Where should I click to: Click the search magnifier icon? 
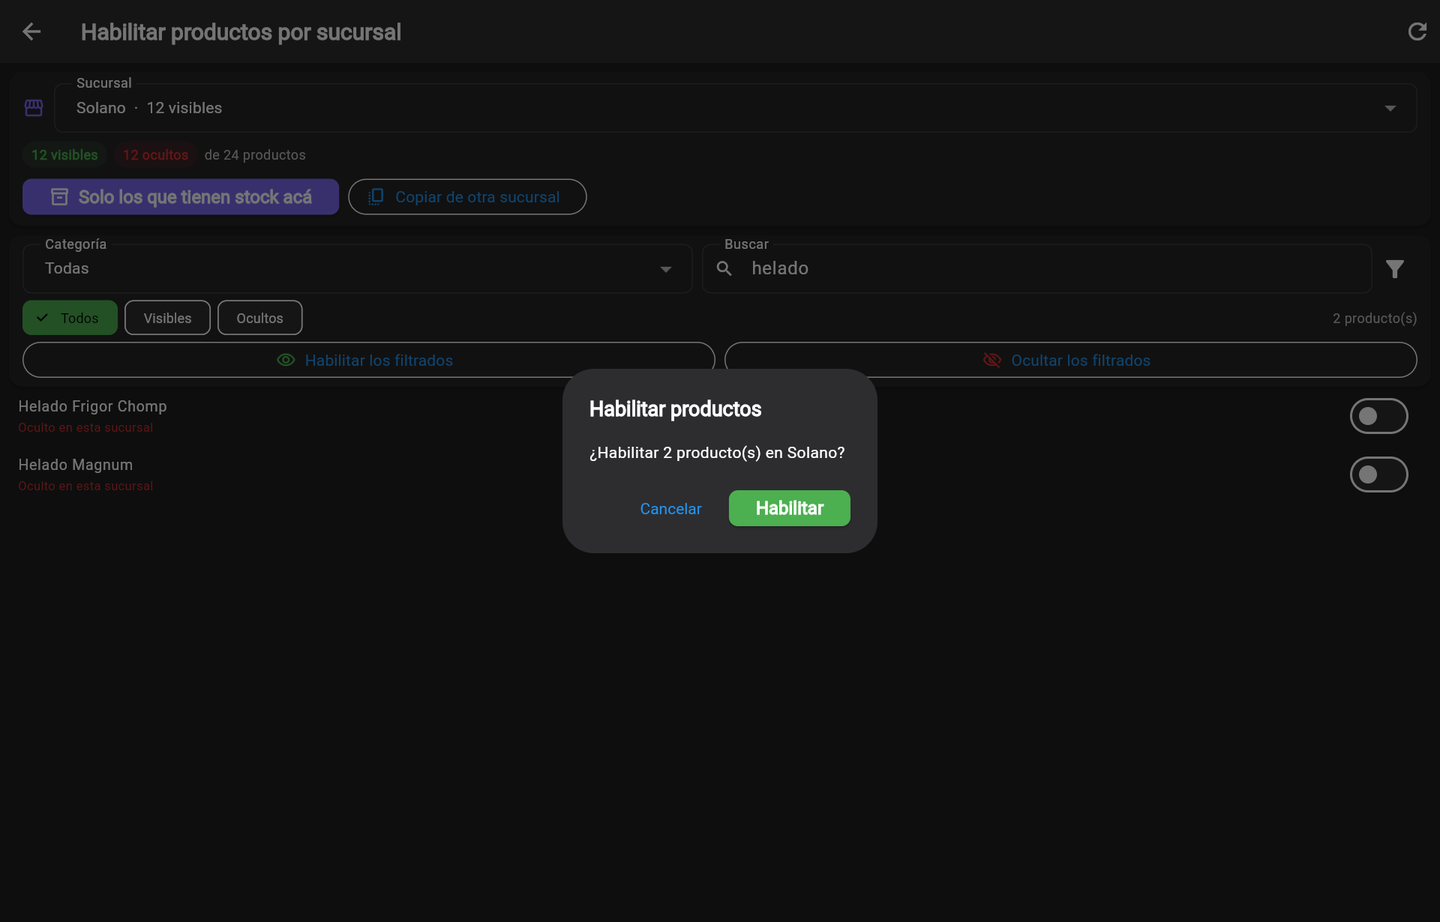pos(725,269)
